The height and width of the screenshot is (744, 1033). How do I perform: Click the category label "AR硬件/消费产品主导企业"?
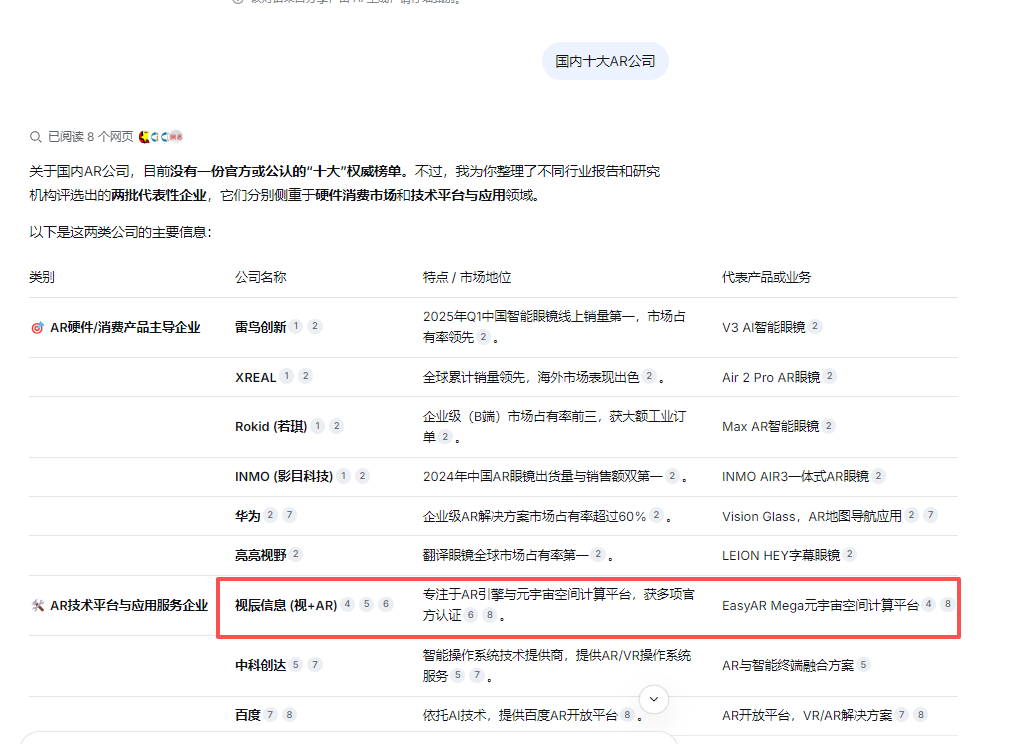125,328
